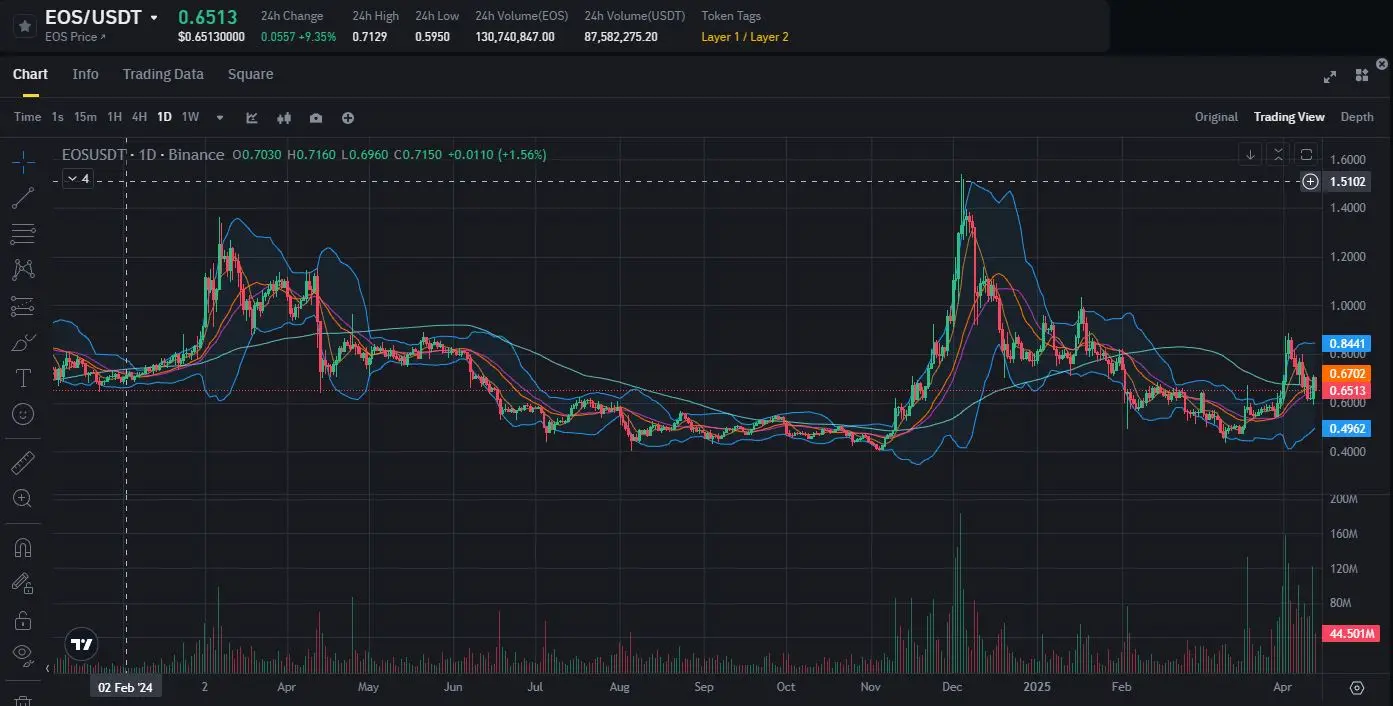Collapse the chart pane
Image resolution: width=1393 pixels, height=706 pixels.
pyautogui.click(x=1278, y=154)
